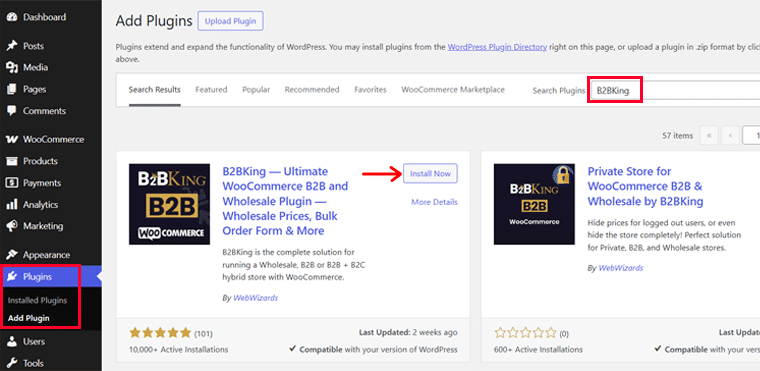
Task: Switch to the Featured tab
Action: [211, 90]
